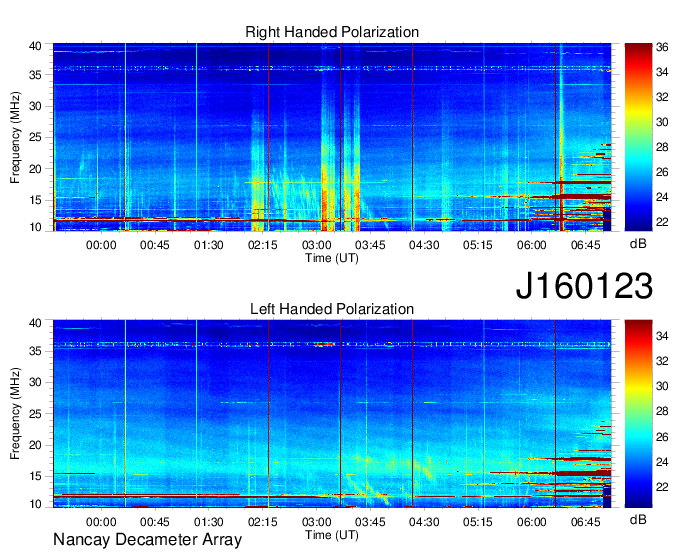Click the 10 MHz tick on lower plot
This screenshot has height=552, width=680.
35,504
